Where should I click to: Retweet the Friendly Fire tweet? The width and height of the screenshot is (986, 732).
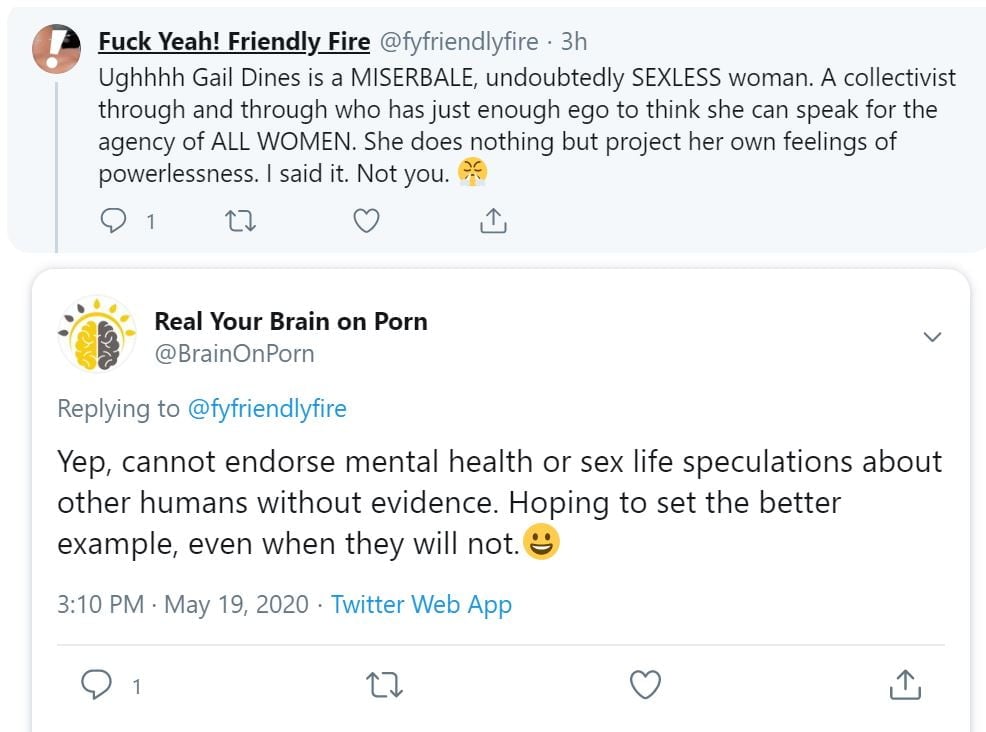point(241,221)
